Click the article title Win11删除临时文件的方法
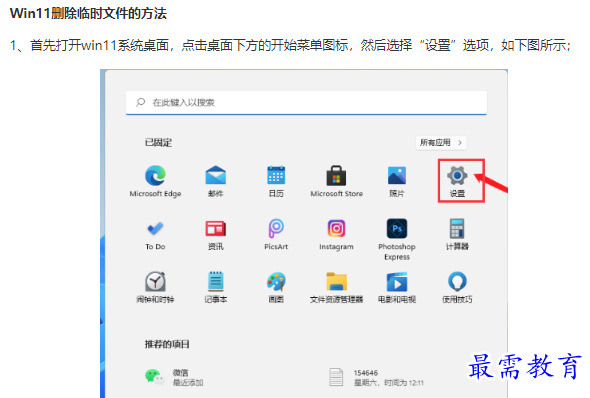The width and height of the screenshot is (590, 398). (88, 14)
